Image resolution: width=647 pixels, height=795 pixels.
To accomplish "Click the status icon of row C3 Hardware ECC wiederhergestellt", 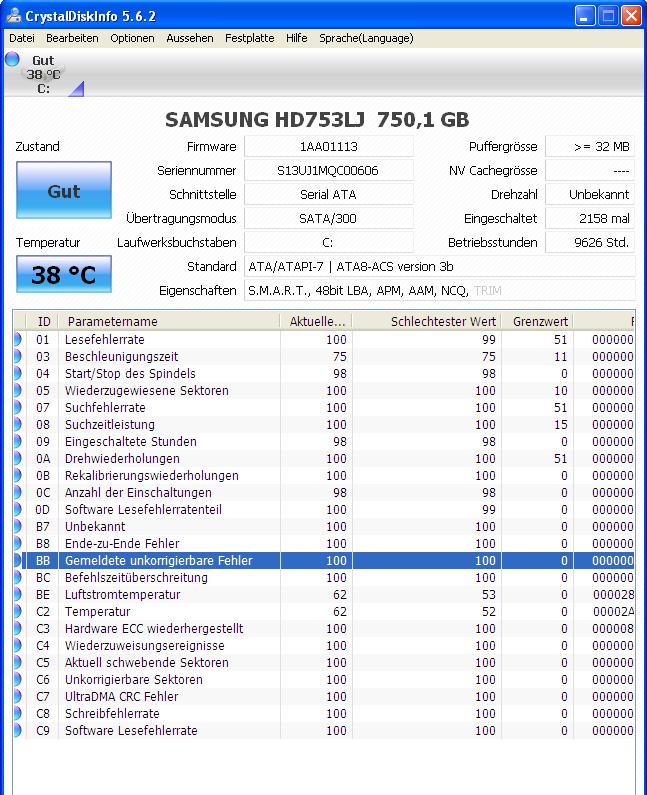I will 18,628.
